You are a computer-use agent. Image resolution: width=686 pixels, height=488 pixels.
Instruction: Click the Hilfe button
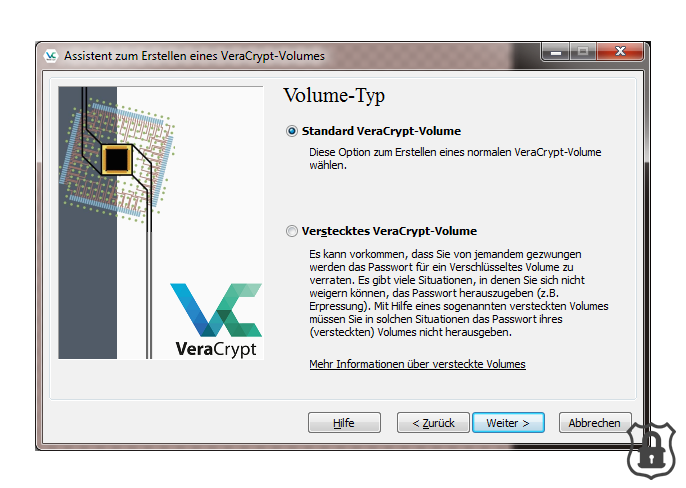click(344, 423)
